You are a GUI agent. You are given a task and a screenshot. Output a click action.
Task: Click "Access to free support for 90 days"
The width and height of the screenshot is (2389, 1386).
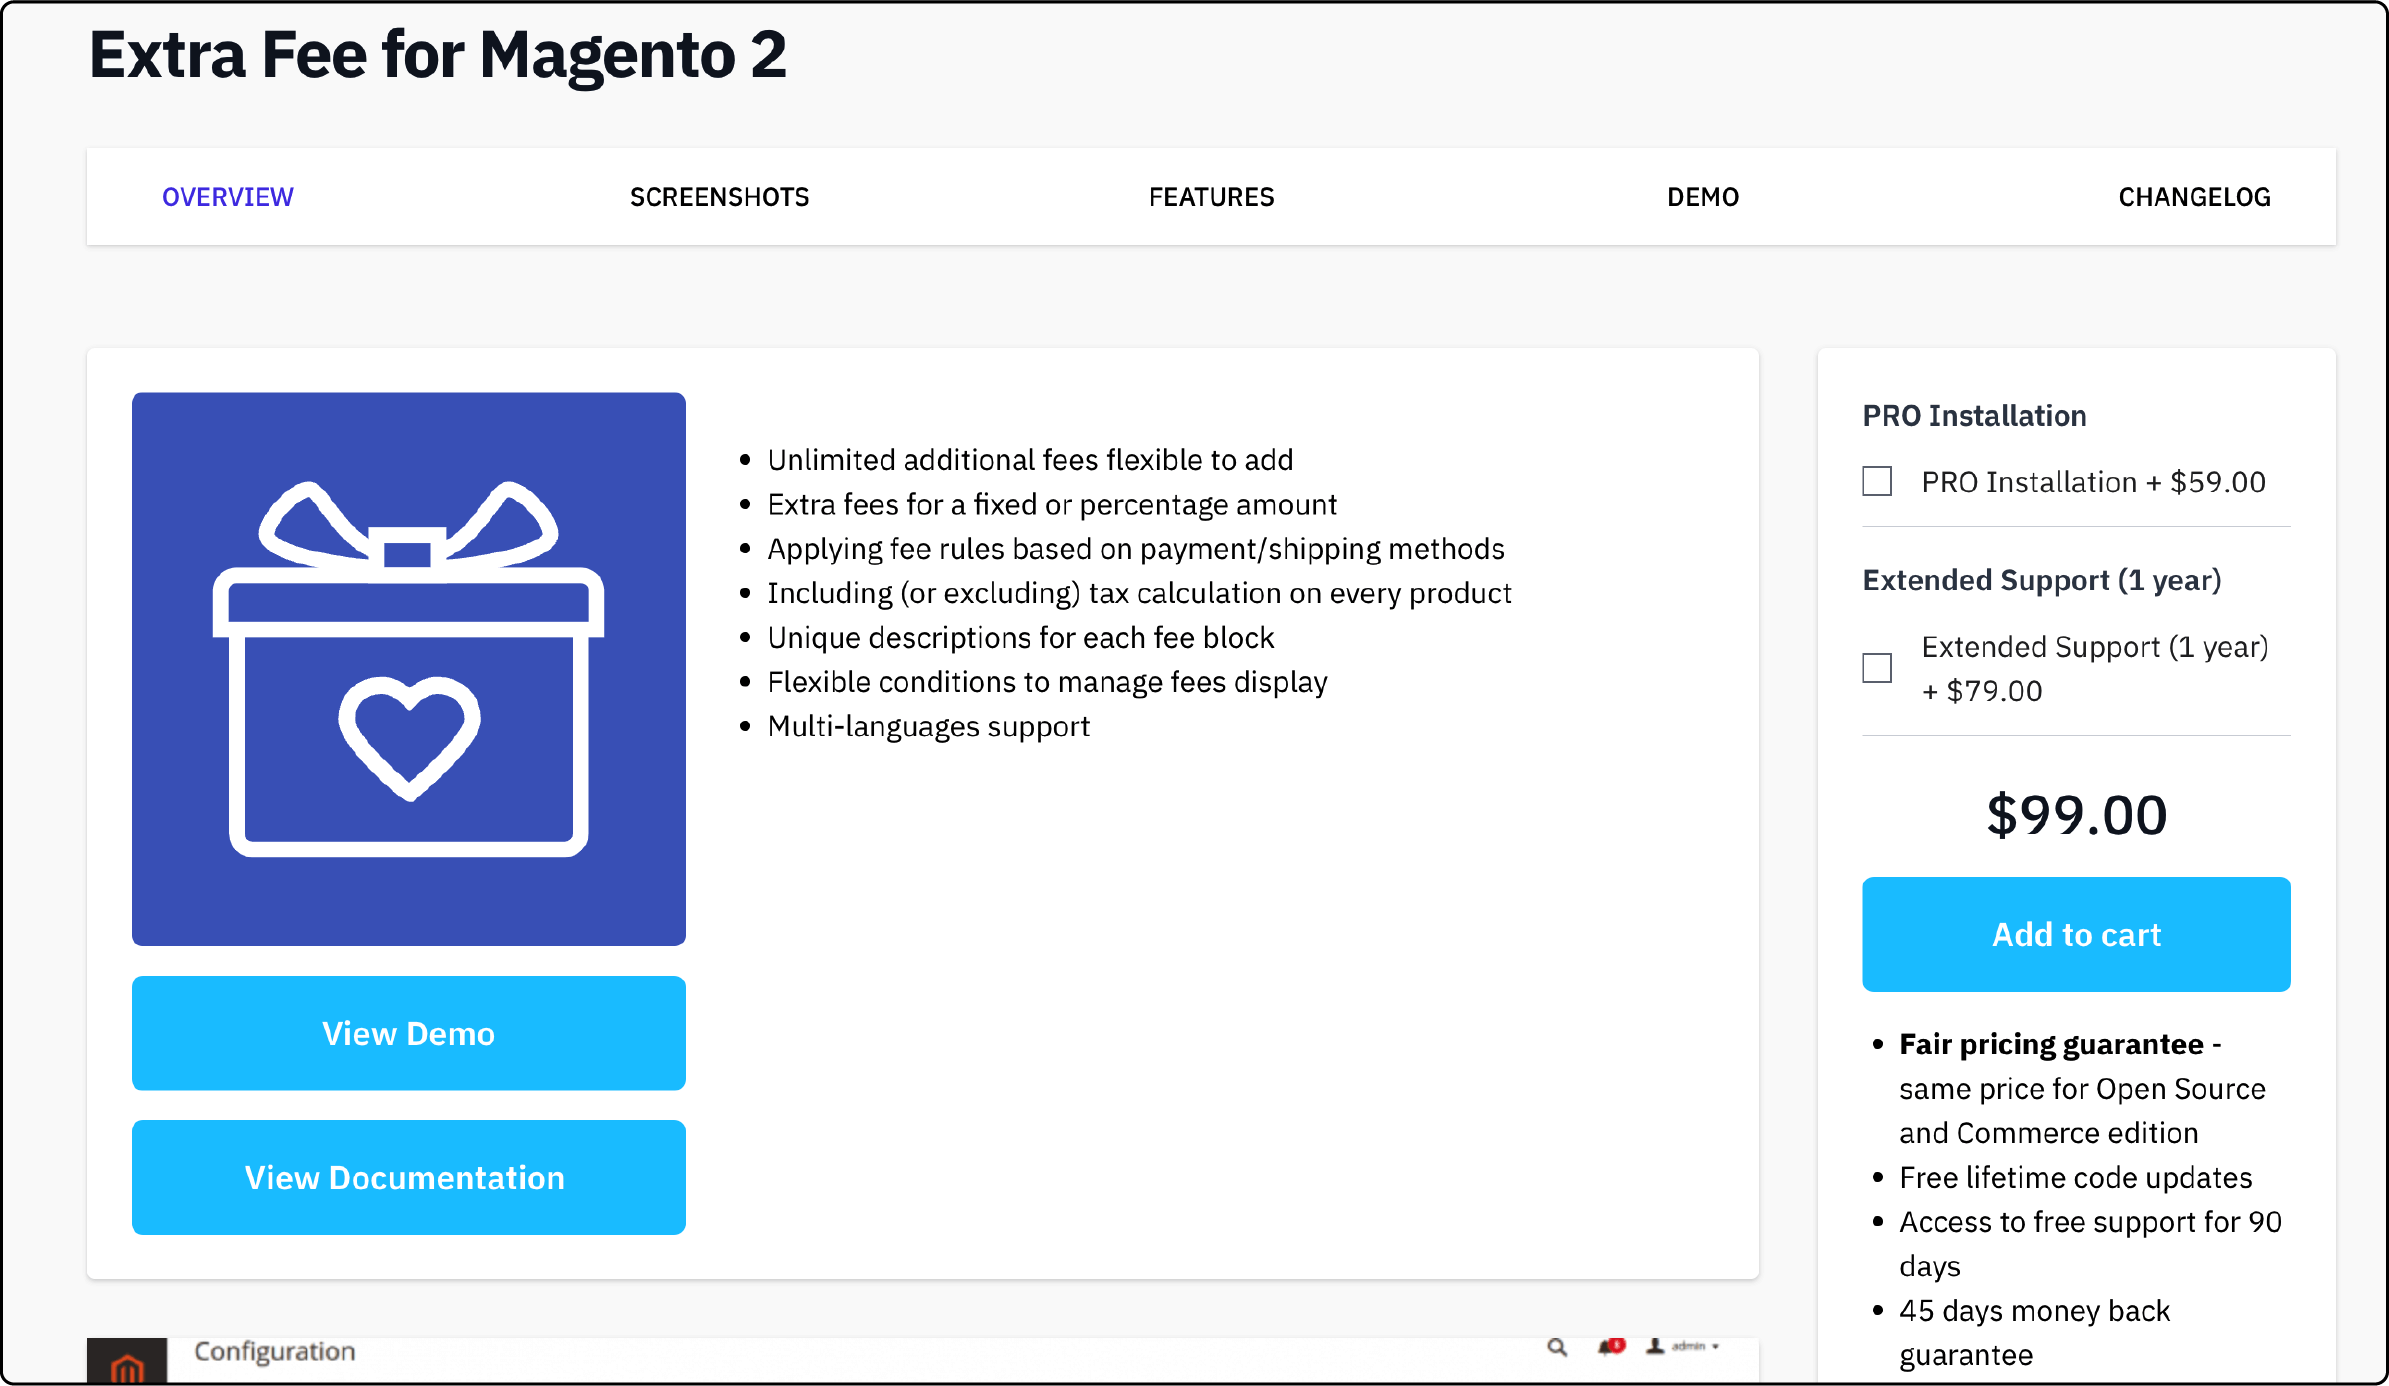(2090, 1243)
